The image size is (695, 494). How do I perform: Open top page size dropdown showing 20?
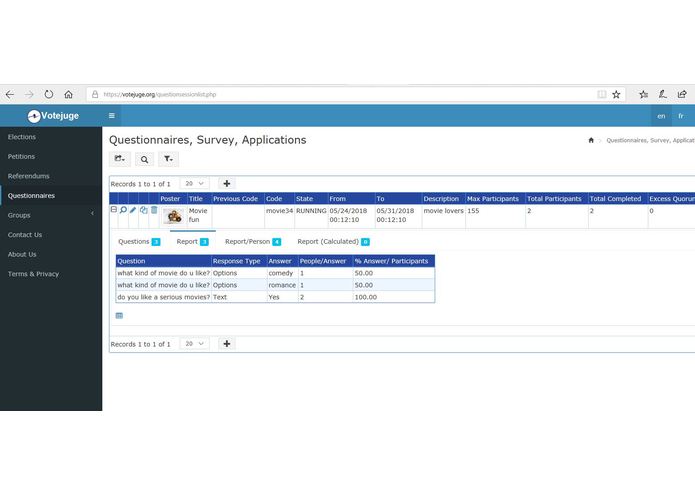click(194, 183)
